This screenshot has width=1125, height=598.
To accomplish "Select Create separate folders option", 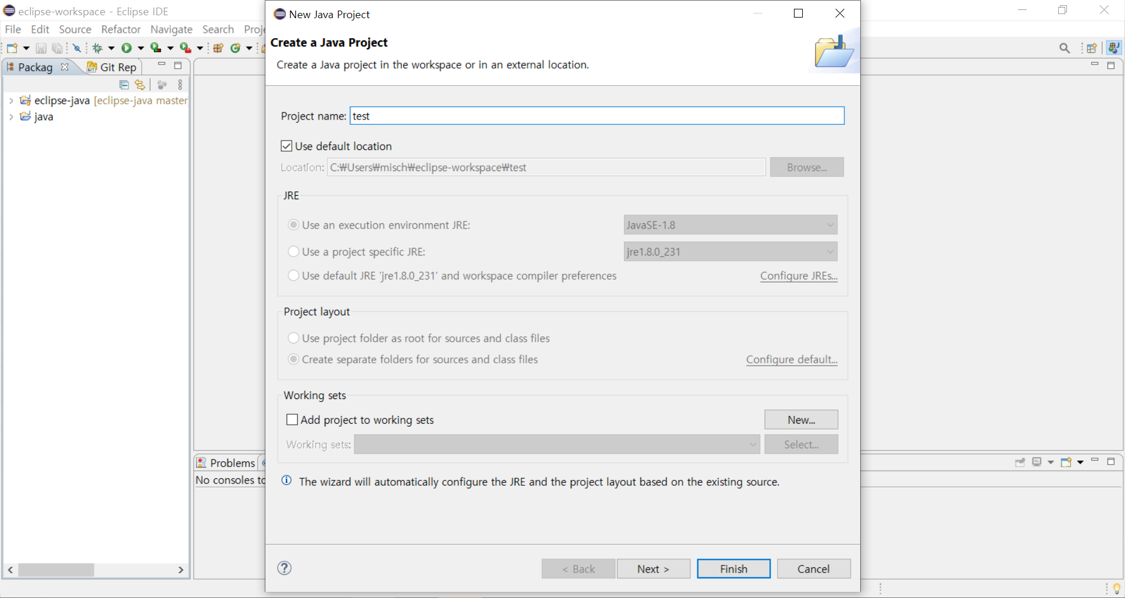I will [293, 360].
